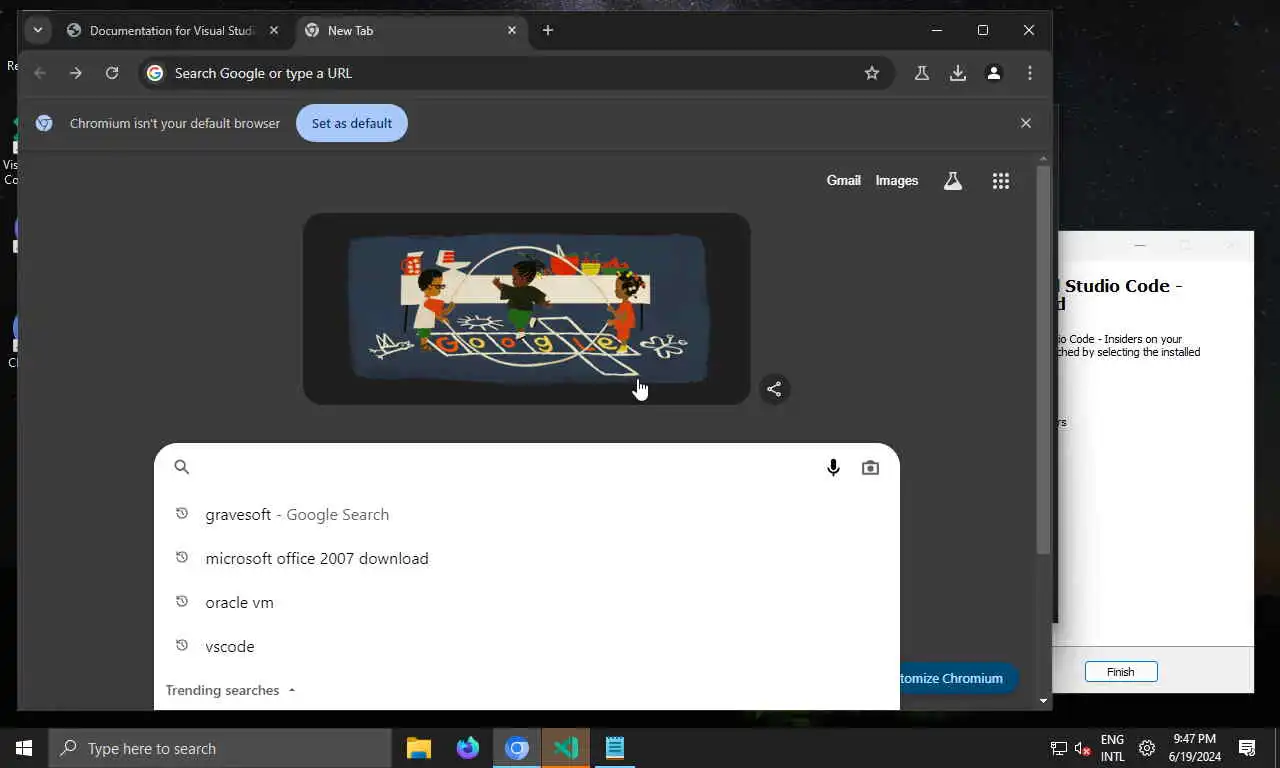Click the taskbar search box

[220, 748]
